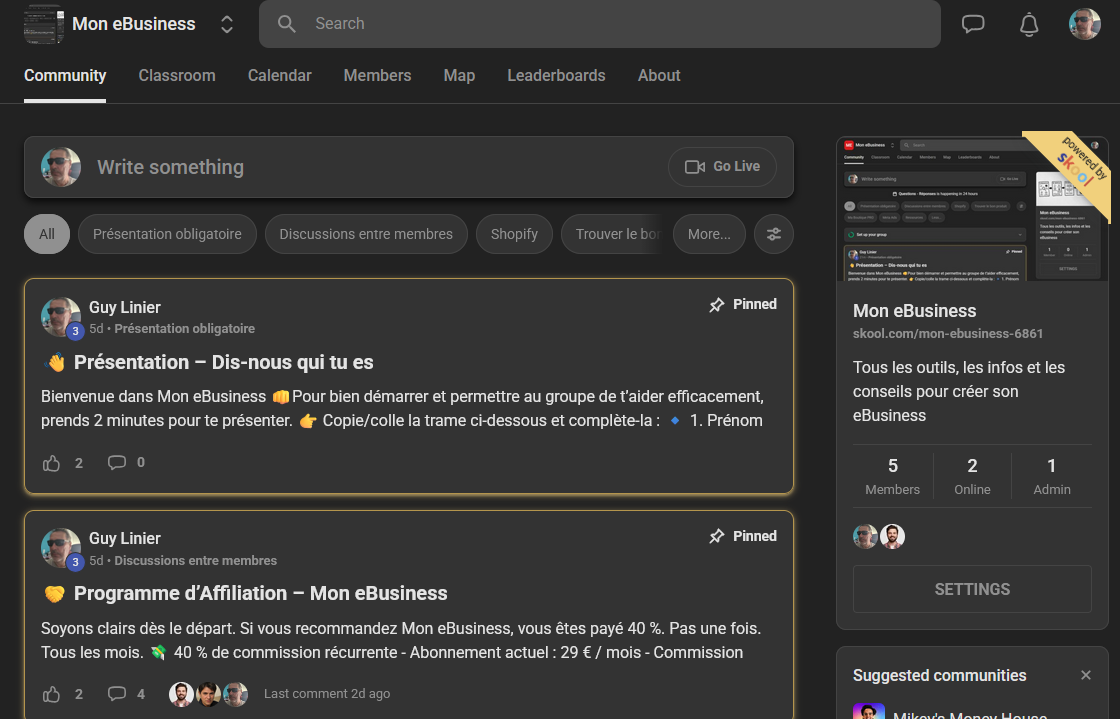Click the SETTINGS button

[x=972, y=589]
